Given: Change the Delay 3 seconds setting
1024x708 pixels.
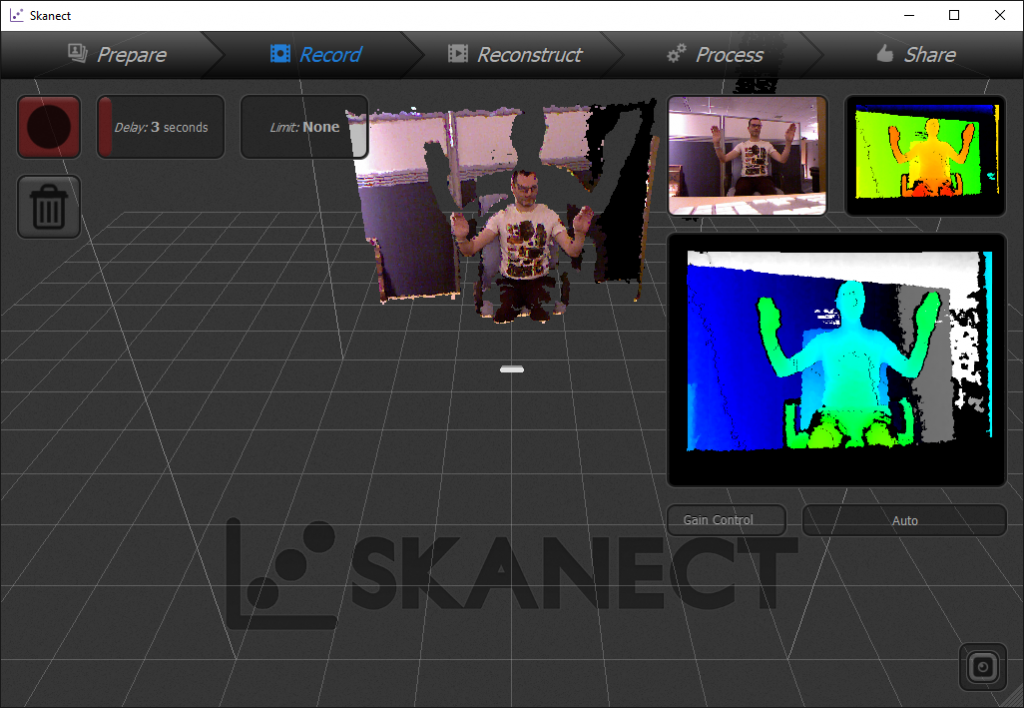Looking at the screenshot, I should click(161, 127).
